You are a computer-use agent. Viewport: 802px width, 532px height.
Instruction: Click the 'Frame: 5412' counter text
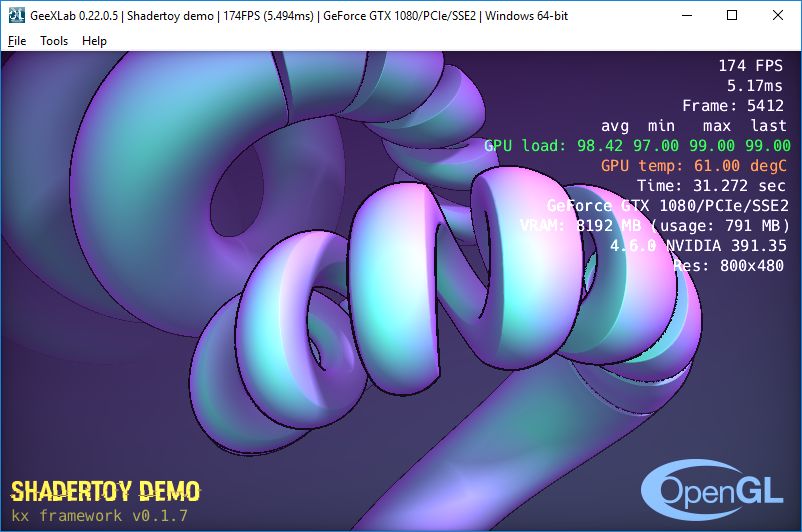(733, 106)
